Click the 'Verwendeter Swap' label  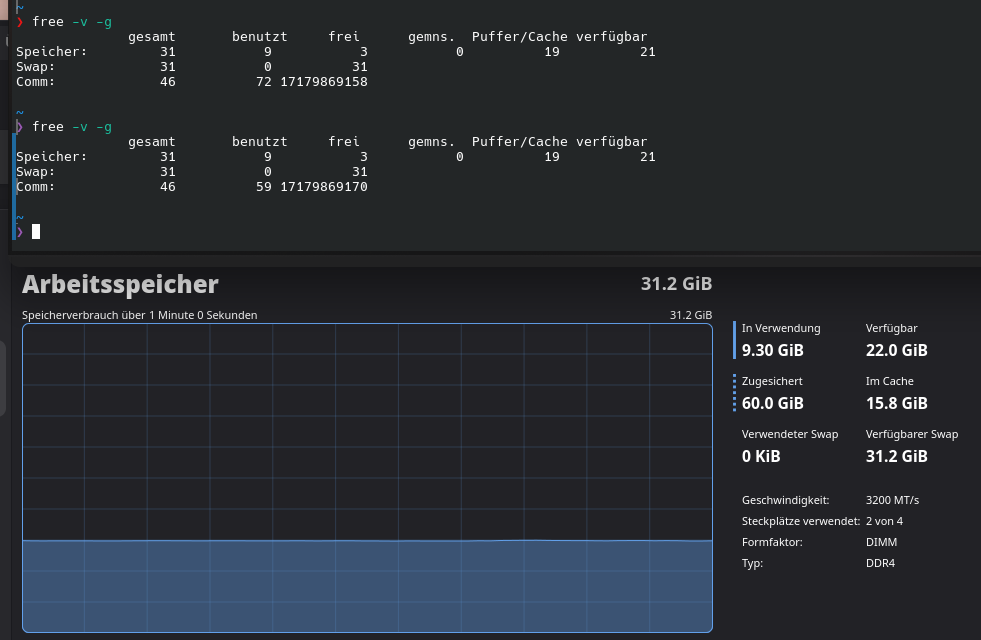click(x=790, y=434)
